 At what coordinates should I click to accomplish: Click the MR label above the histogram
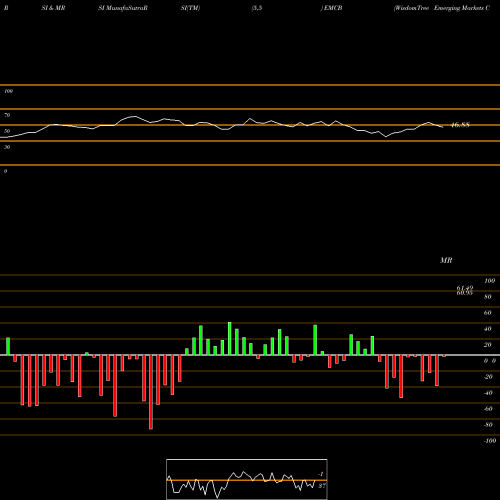pyautogui.click(x=446, y=260)
